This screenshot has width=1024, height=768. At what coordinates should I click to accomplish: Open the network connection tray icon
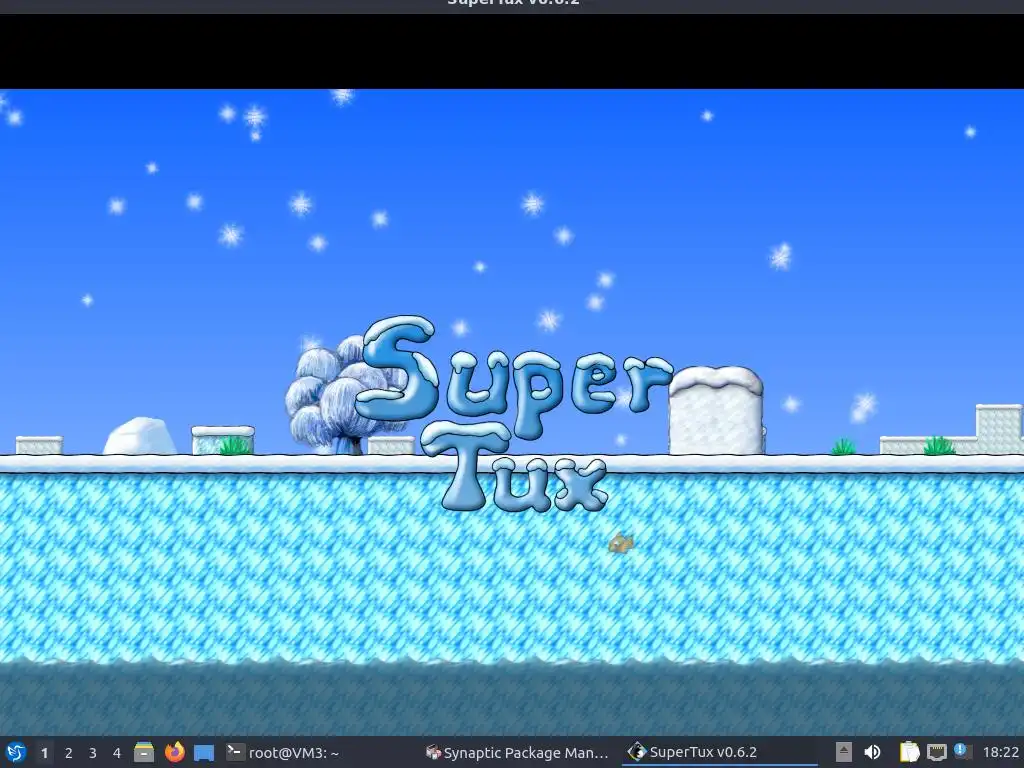coord(936,752)
